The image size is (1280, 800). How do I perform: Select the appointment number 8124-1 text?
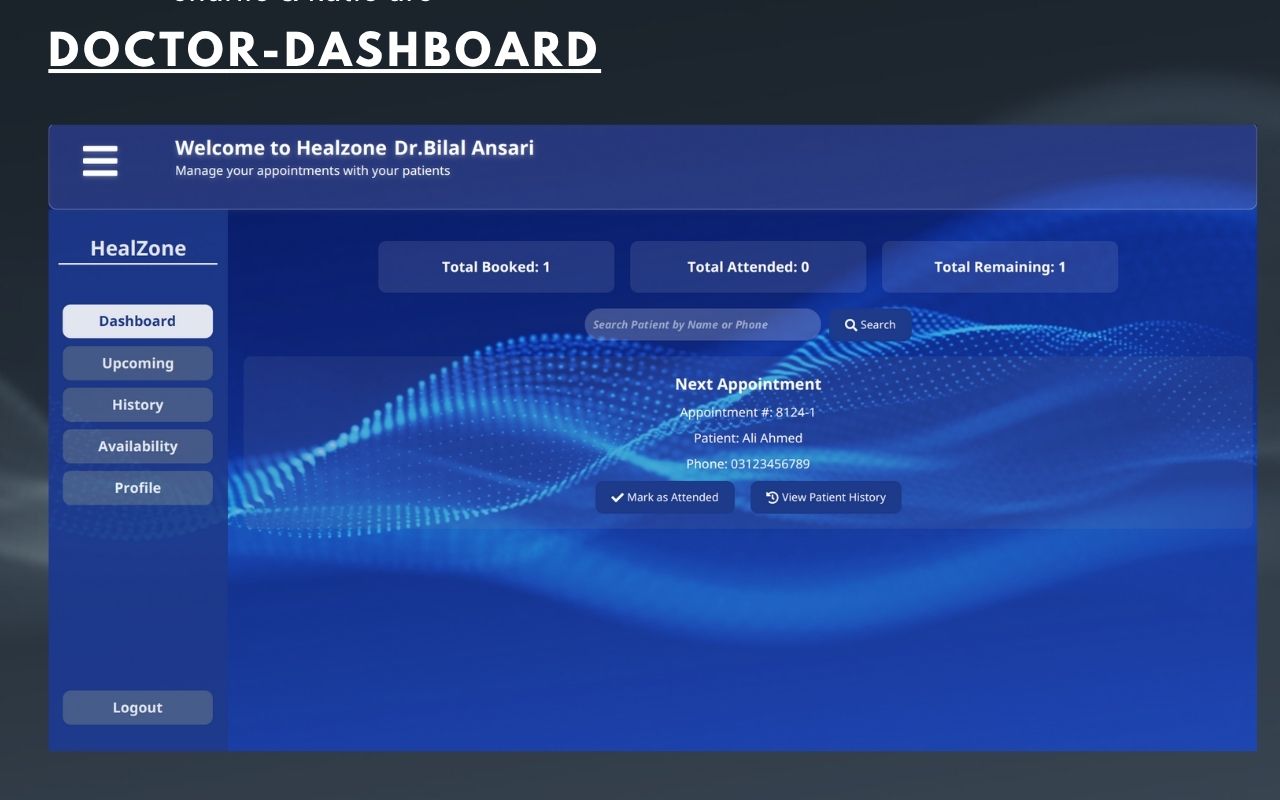point(748,411)
